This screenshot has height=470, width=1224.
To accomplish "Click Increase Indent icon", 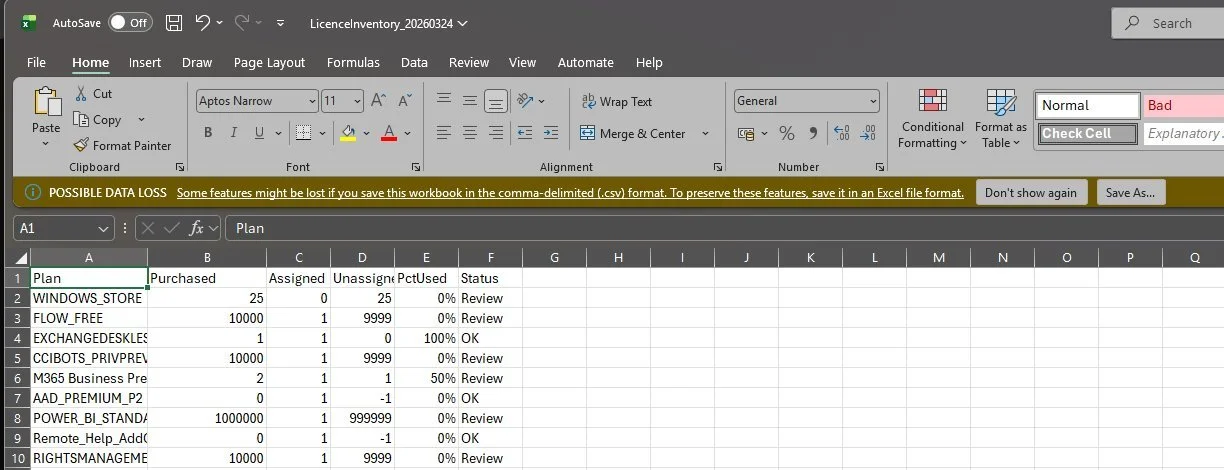I will (x=549, y=133).
